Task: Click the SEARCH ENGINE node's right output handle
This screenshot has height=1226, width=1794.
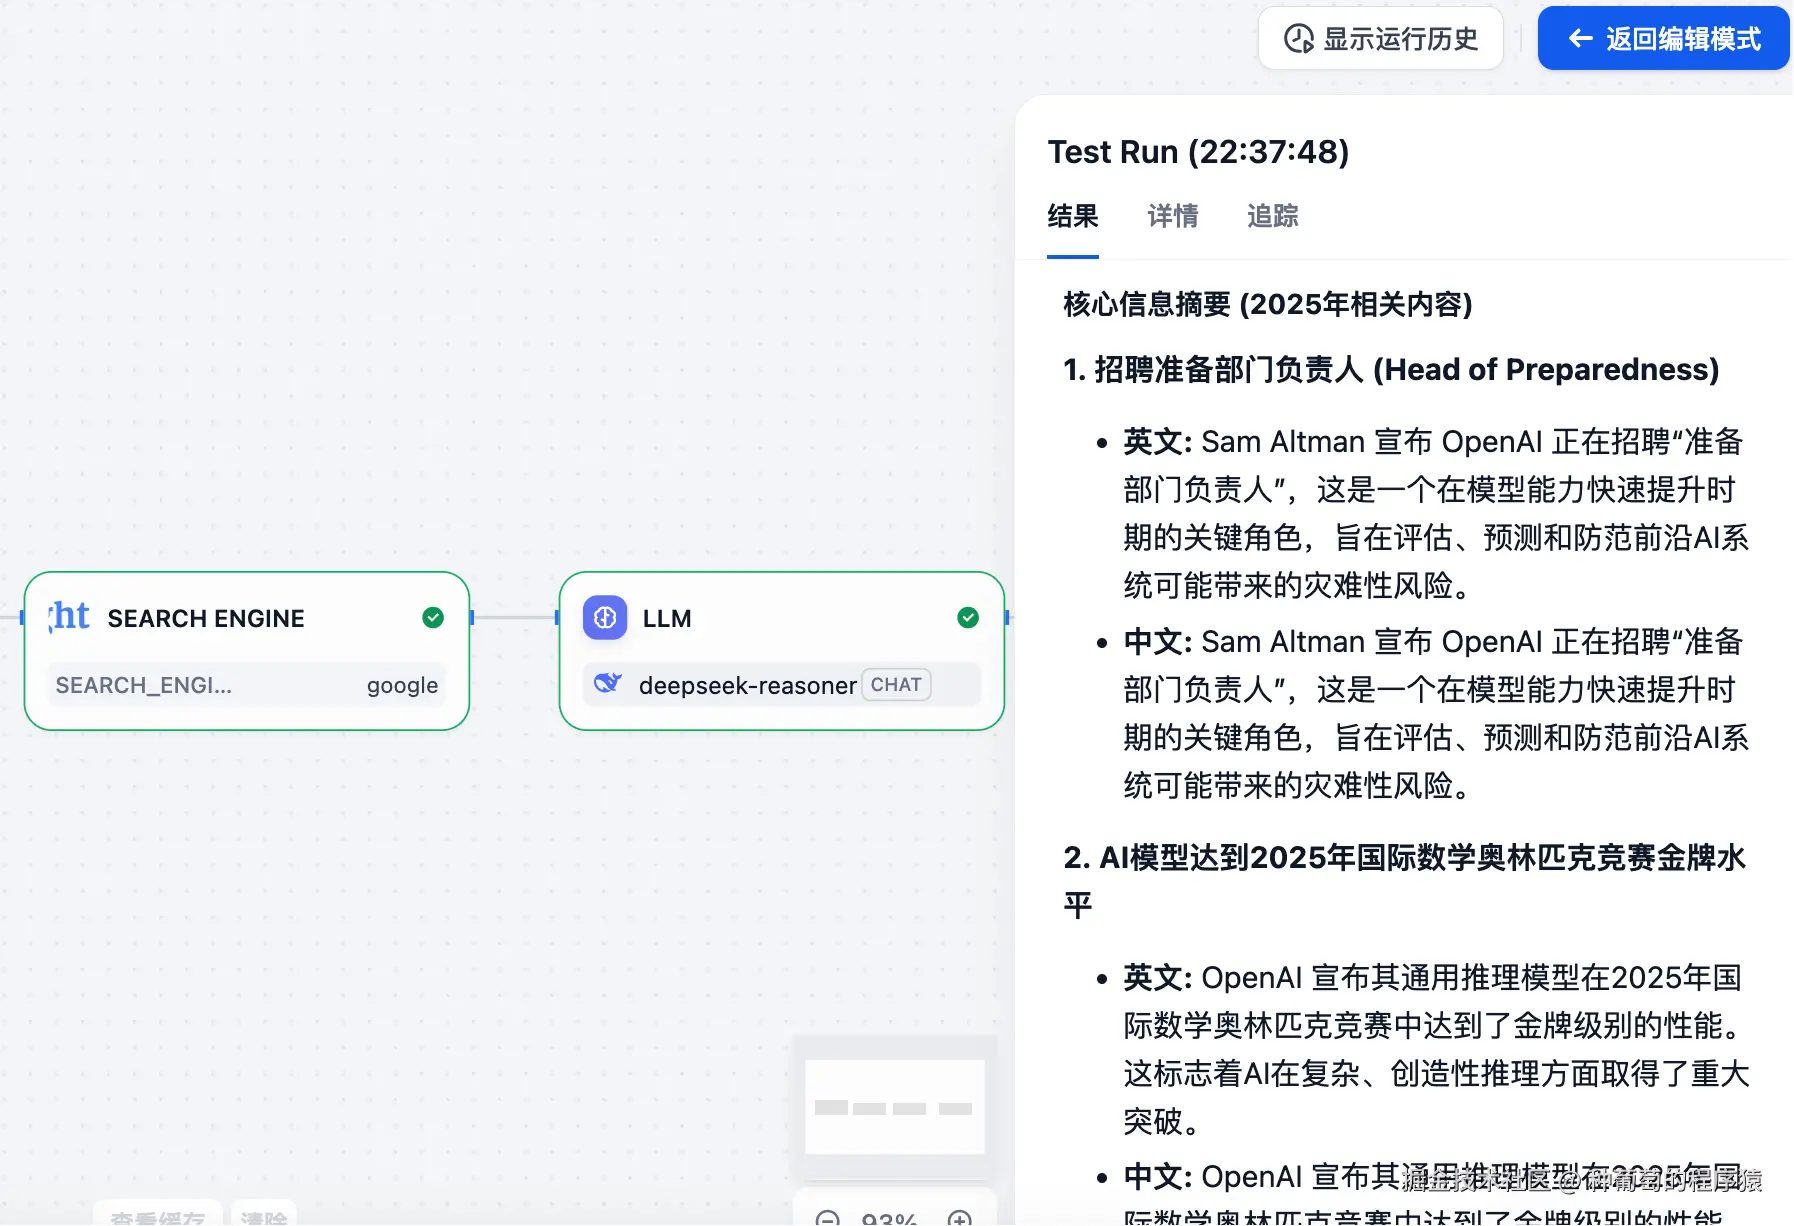Action: (x=471, y=618)
